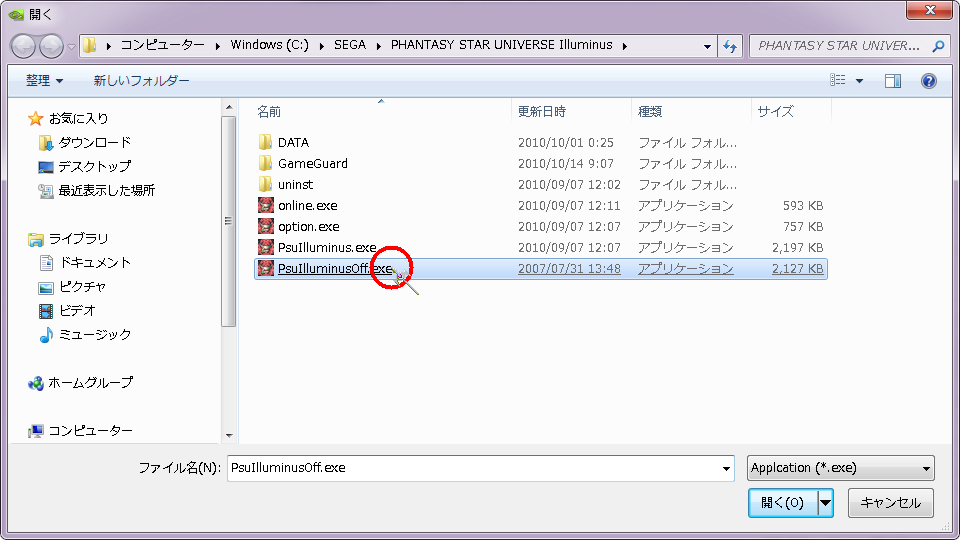
Task: Click the back navigation arrow
Action: [x=24, y=46]
